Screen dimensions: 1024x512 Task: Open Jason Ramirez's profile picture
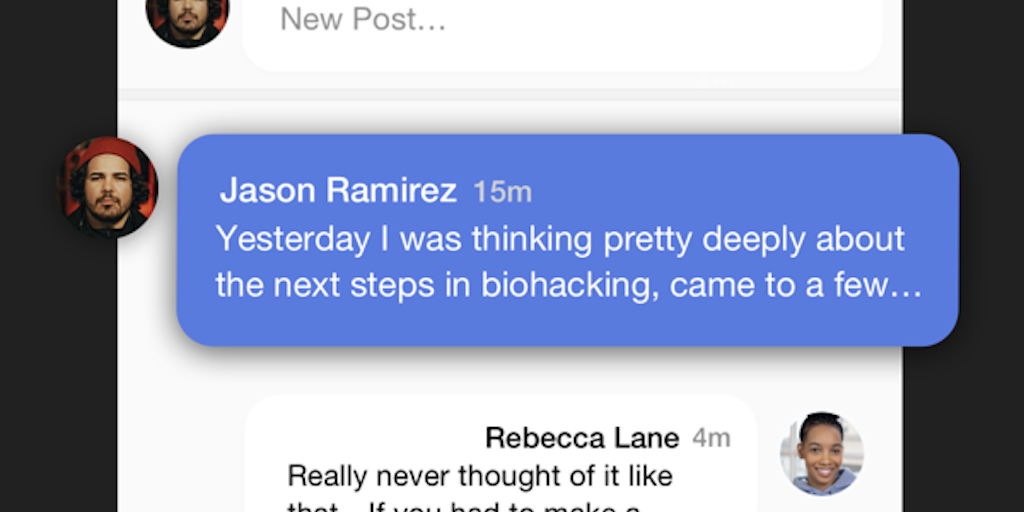tap(108, 187)
